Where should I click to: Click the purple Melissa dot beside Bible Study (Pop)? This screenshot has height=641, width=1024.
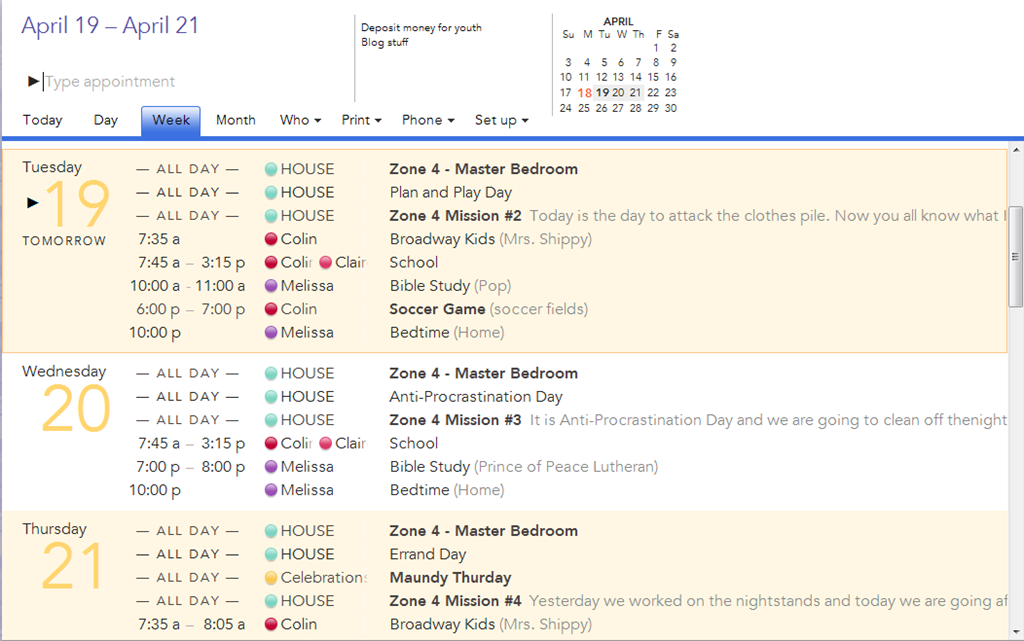tap(271, 286)
